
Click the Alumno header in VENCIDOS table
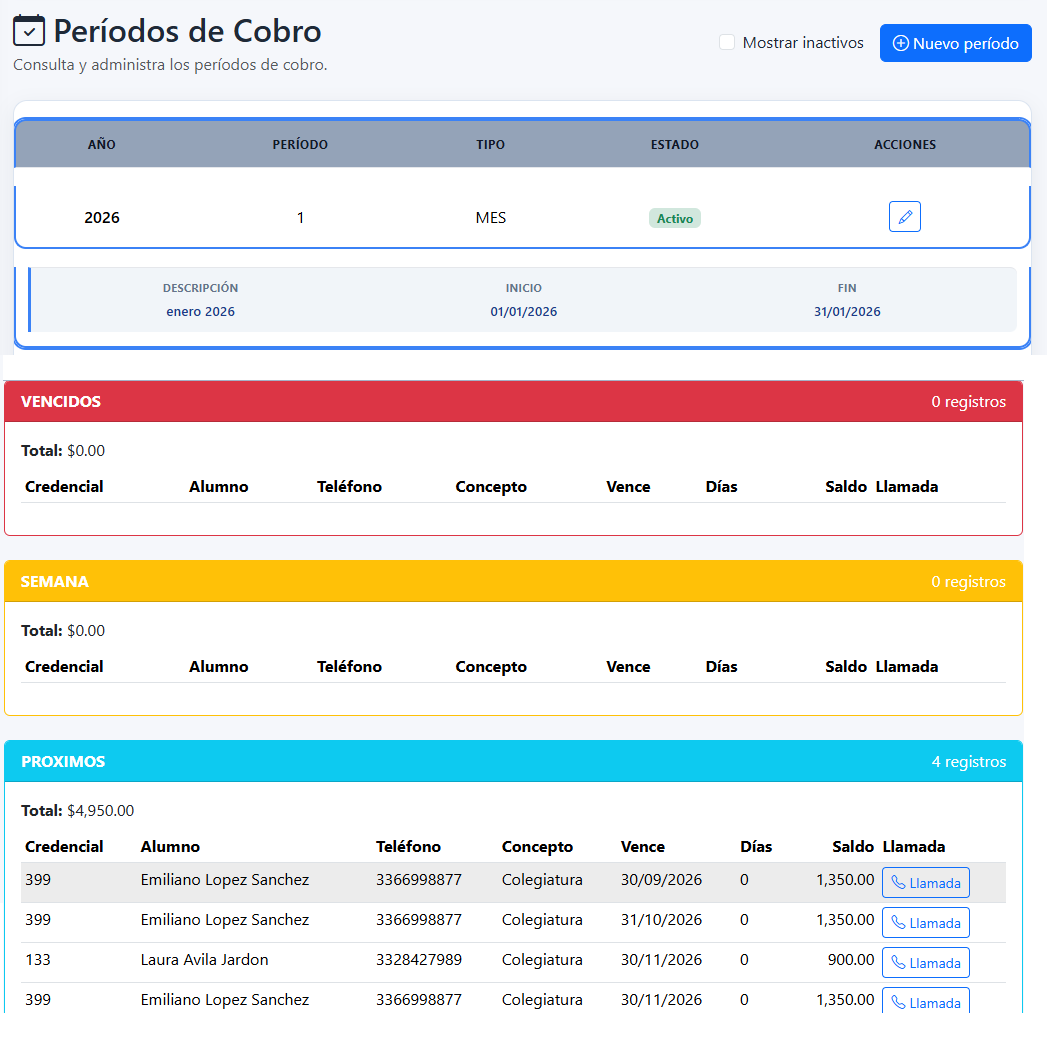[219, 486]
